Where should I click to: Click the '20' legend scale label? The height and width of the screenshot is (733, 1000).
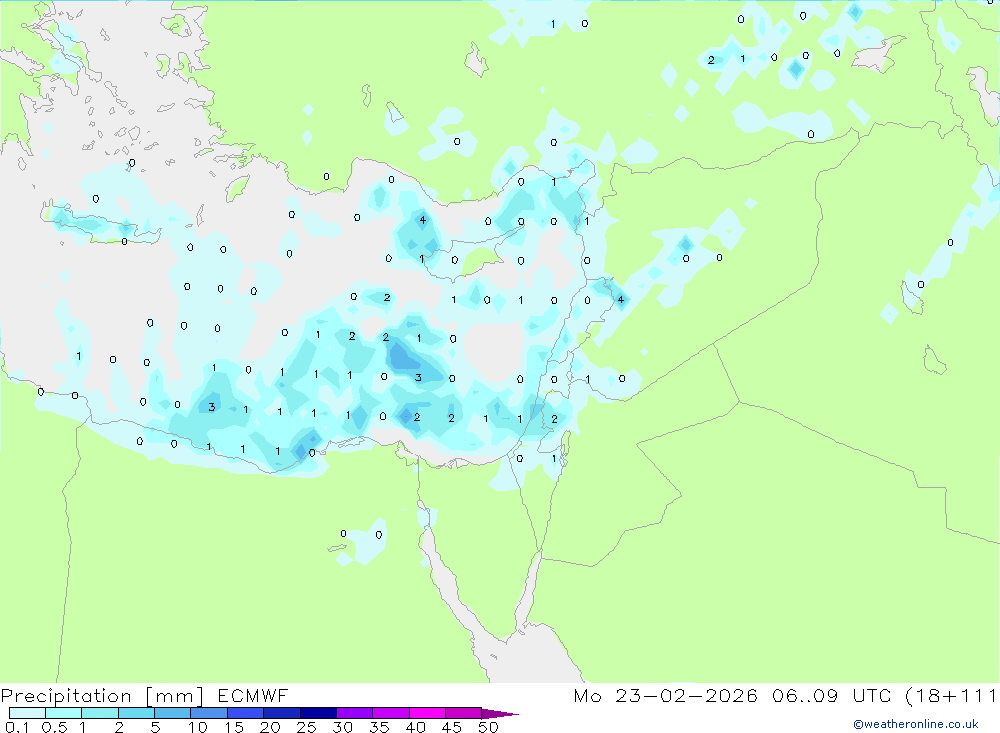[270, 727]
